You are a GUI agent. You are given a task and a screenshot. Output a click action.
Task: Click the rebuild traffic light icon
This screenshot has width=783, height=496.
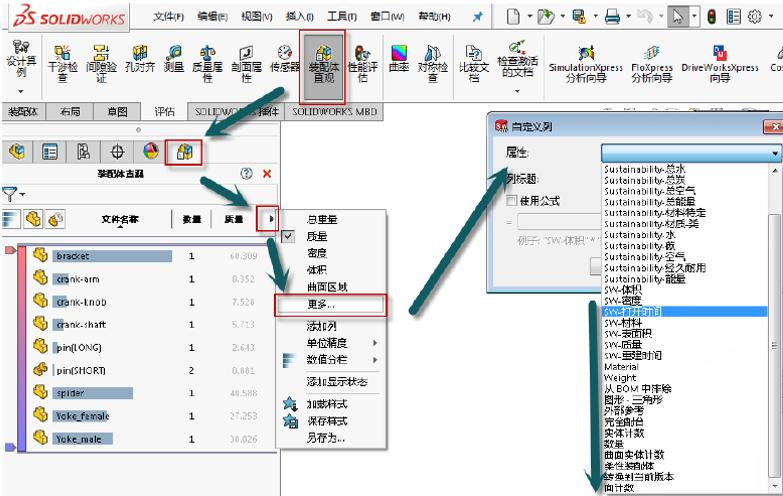(x=712, y=16)
